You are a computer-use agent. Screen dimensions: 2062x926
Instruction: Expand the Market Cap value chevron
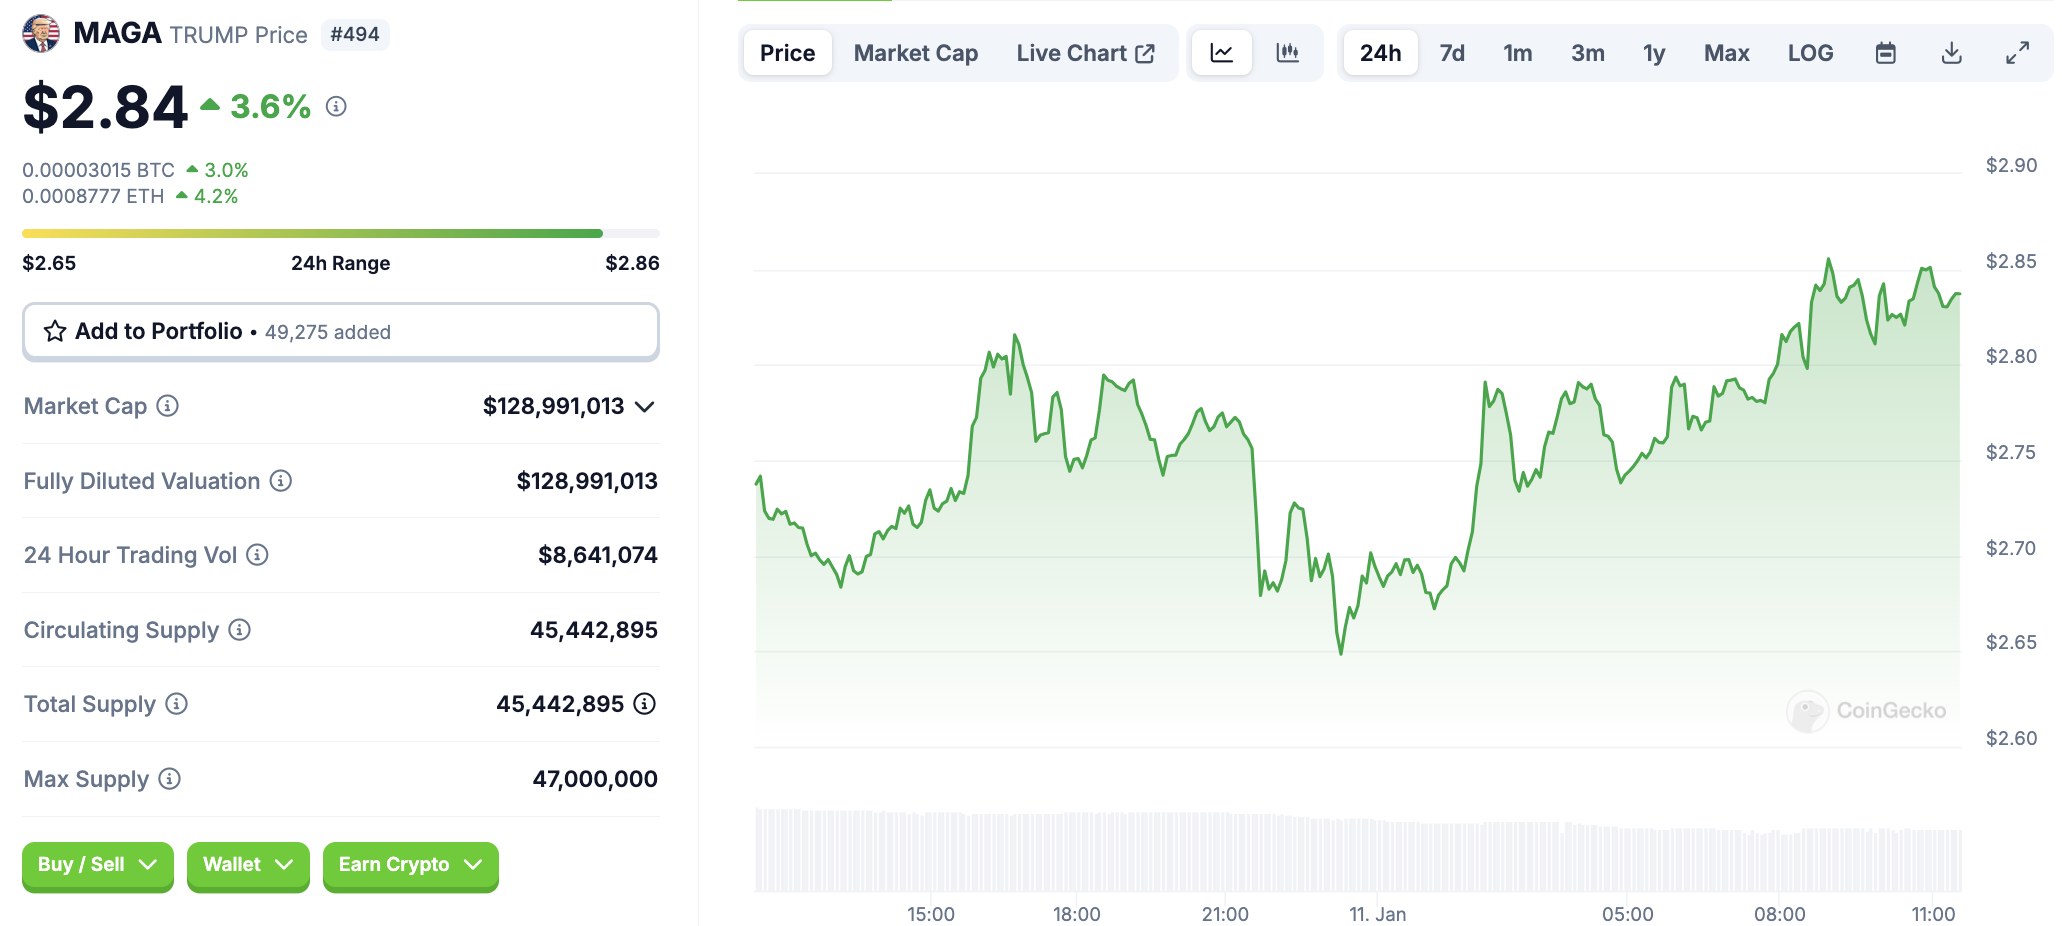(x=645, y=407)
